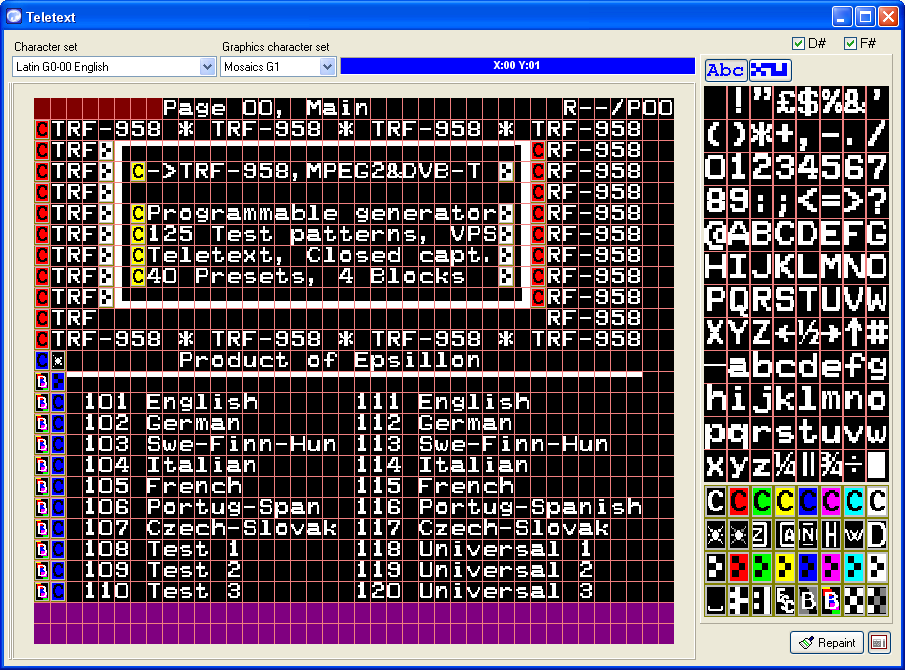Screen dimensions: 905x670
Task: Choose the boxed N normal size code
Action: tap(808, 535)
